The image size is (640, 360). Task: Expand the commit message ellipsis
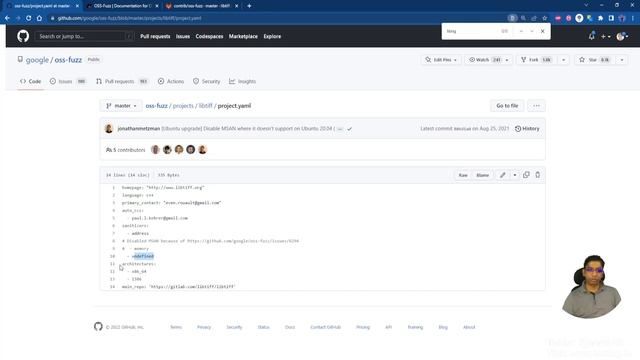pyautogui.click(x=340, y=129)
